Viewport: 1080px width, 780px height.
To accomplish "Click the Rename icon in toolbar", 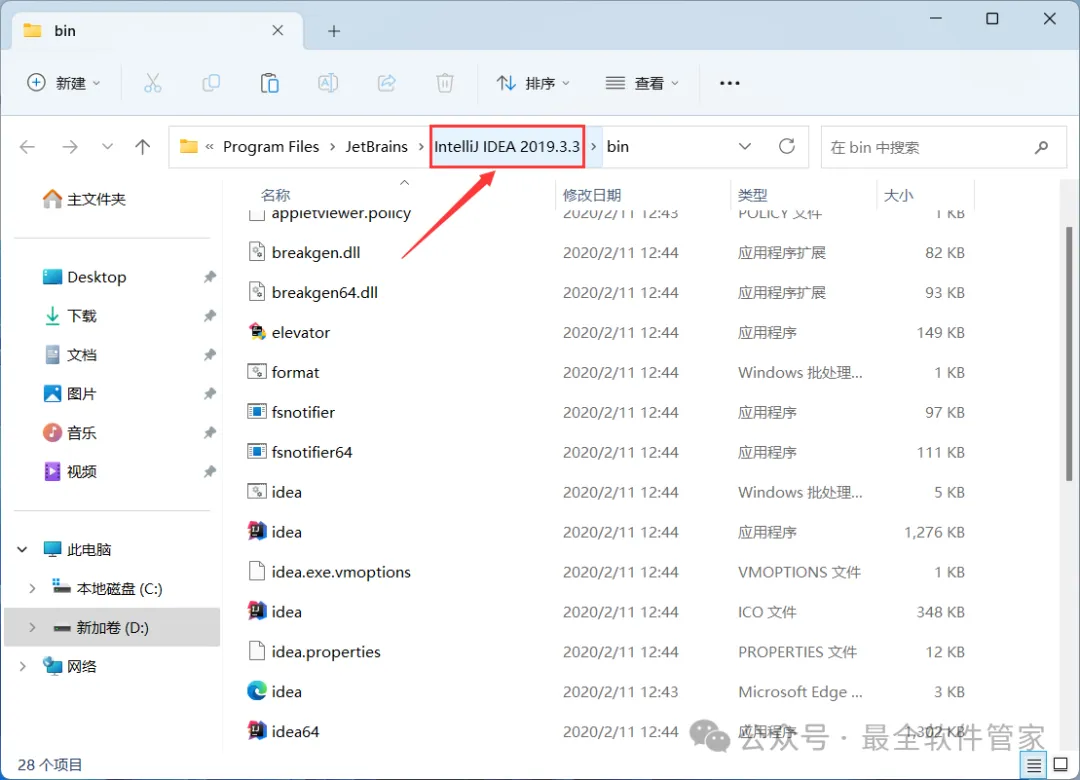I will point(328,83).
